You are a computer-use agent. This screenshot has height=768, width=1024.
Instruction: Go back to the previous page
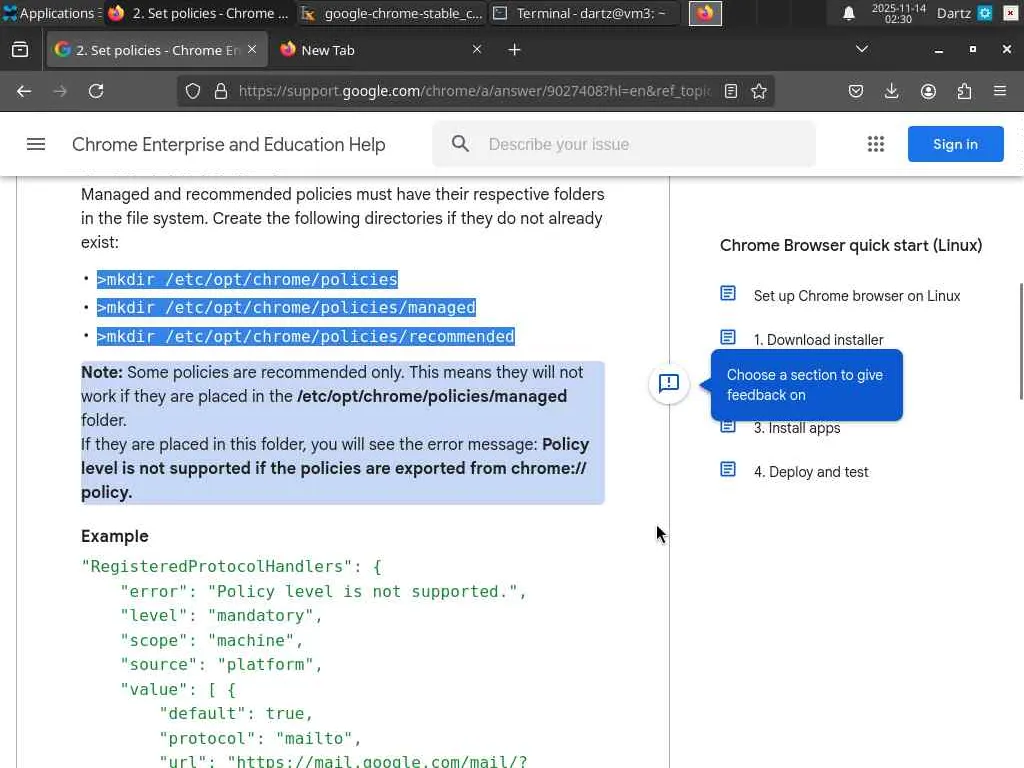[x=24, y=91]
